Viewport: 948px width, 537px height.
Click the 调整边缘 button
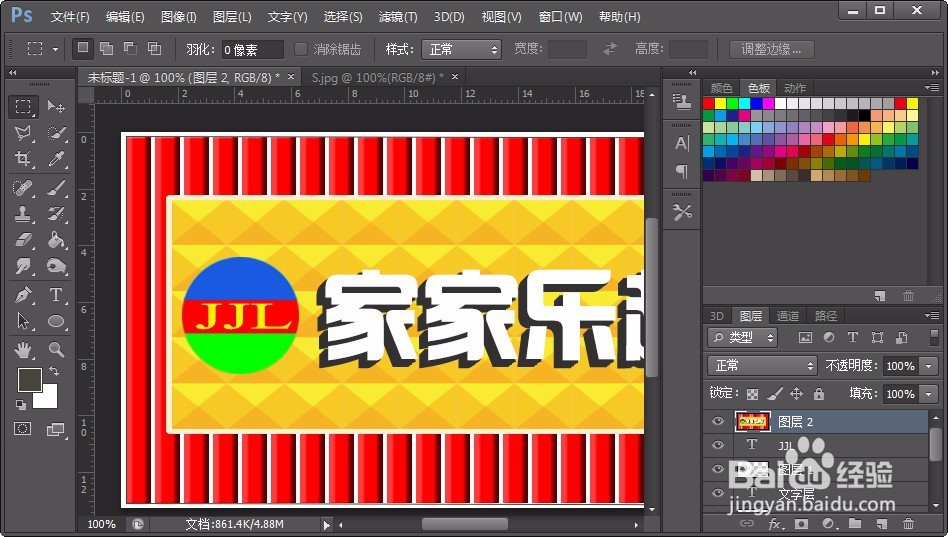(771, 49)
